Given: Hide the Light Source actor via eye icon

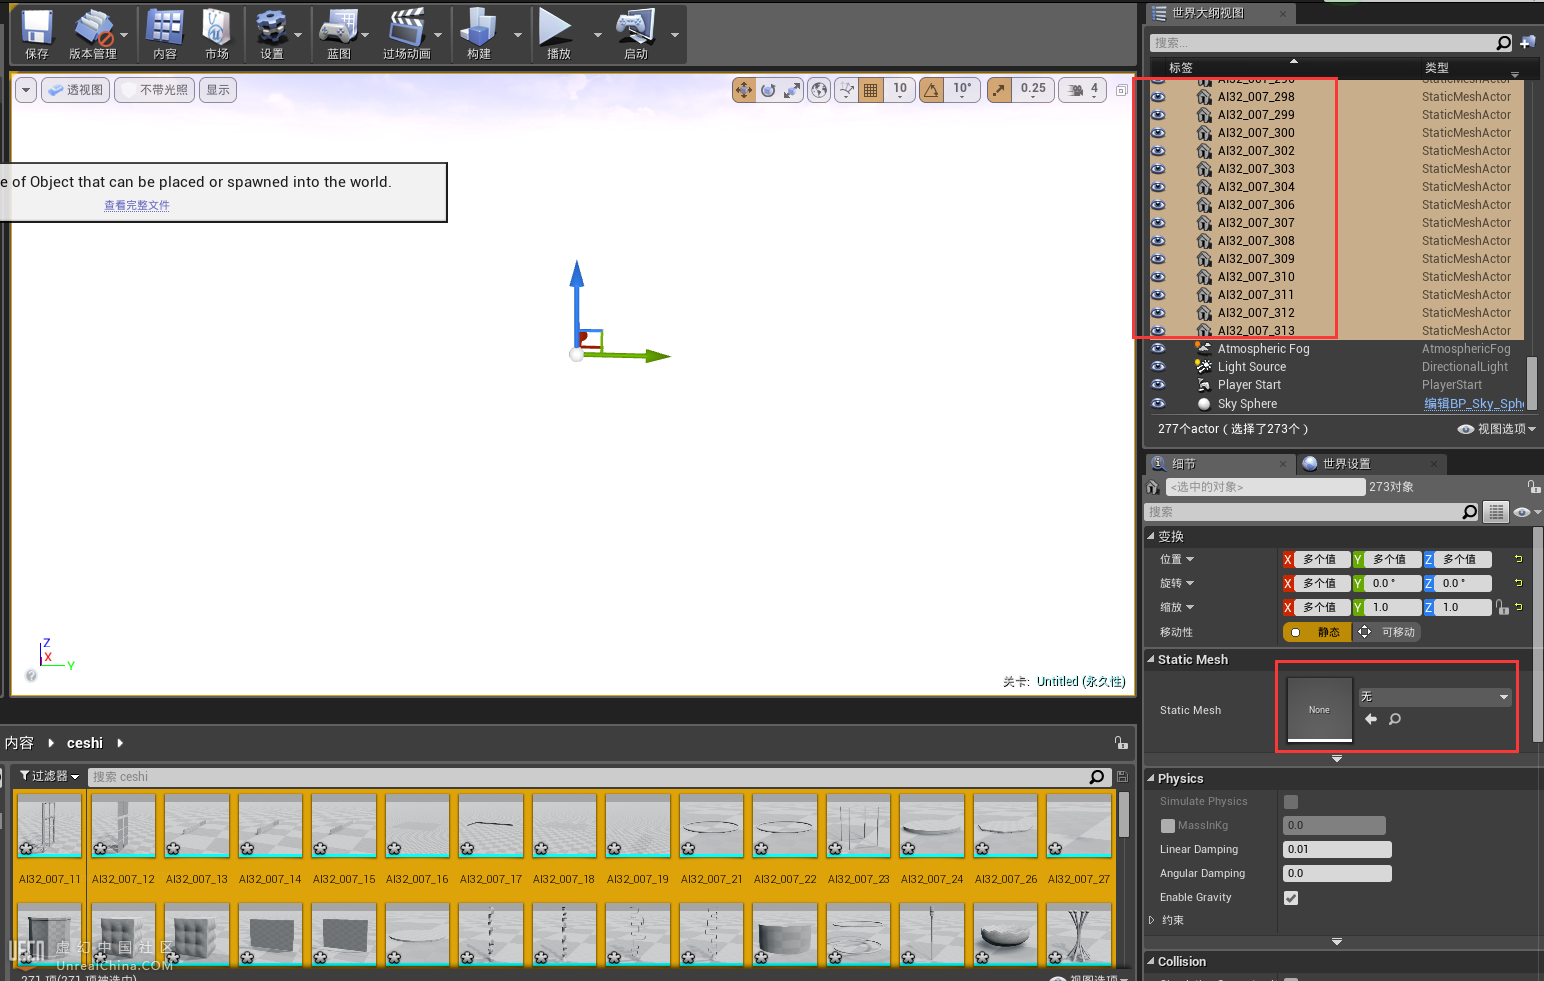Looking at the screenshot, I should point(1158,367).
